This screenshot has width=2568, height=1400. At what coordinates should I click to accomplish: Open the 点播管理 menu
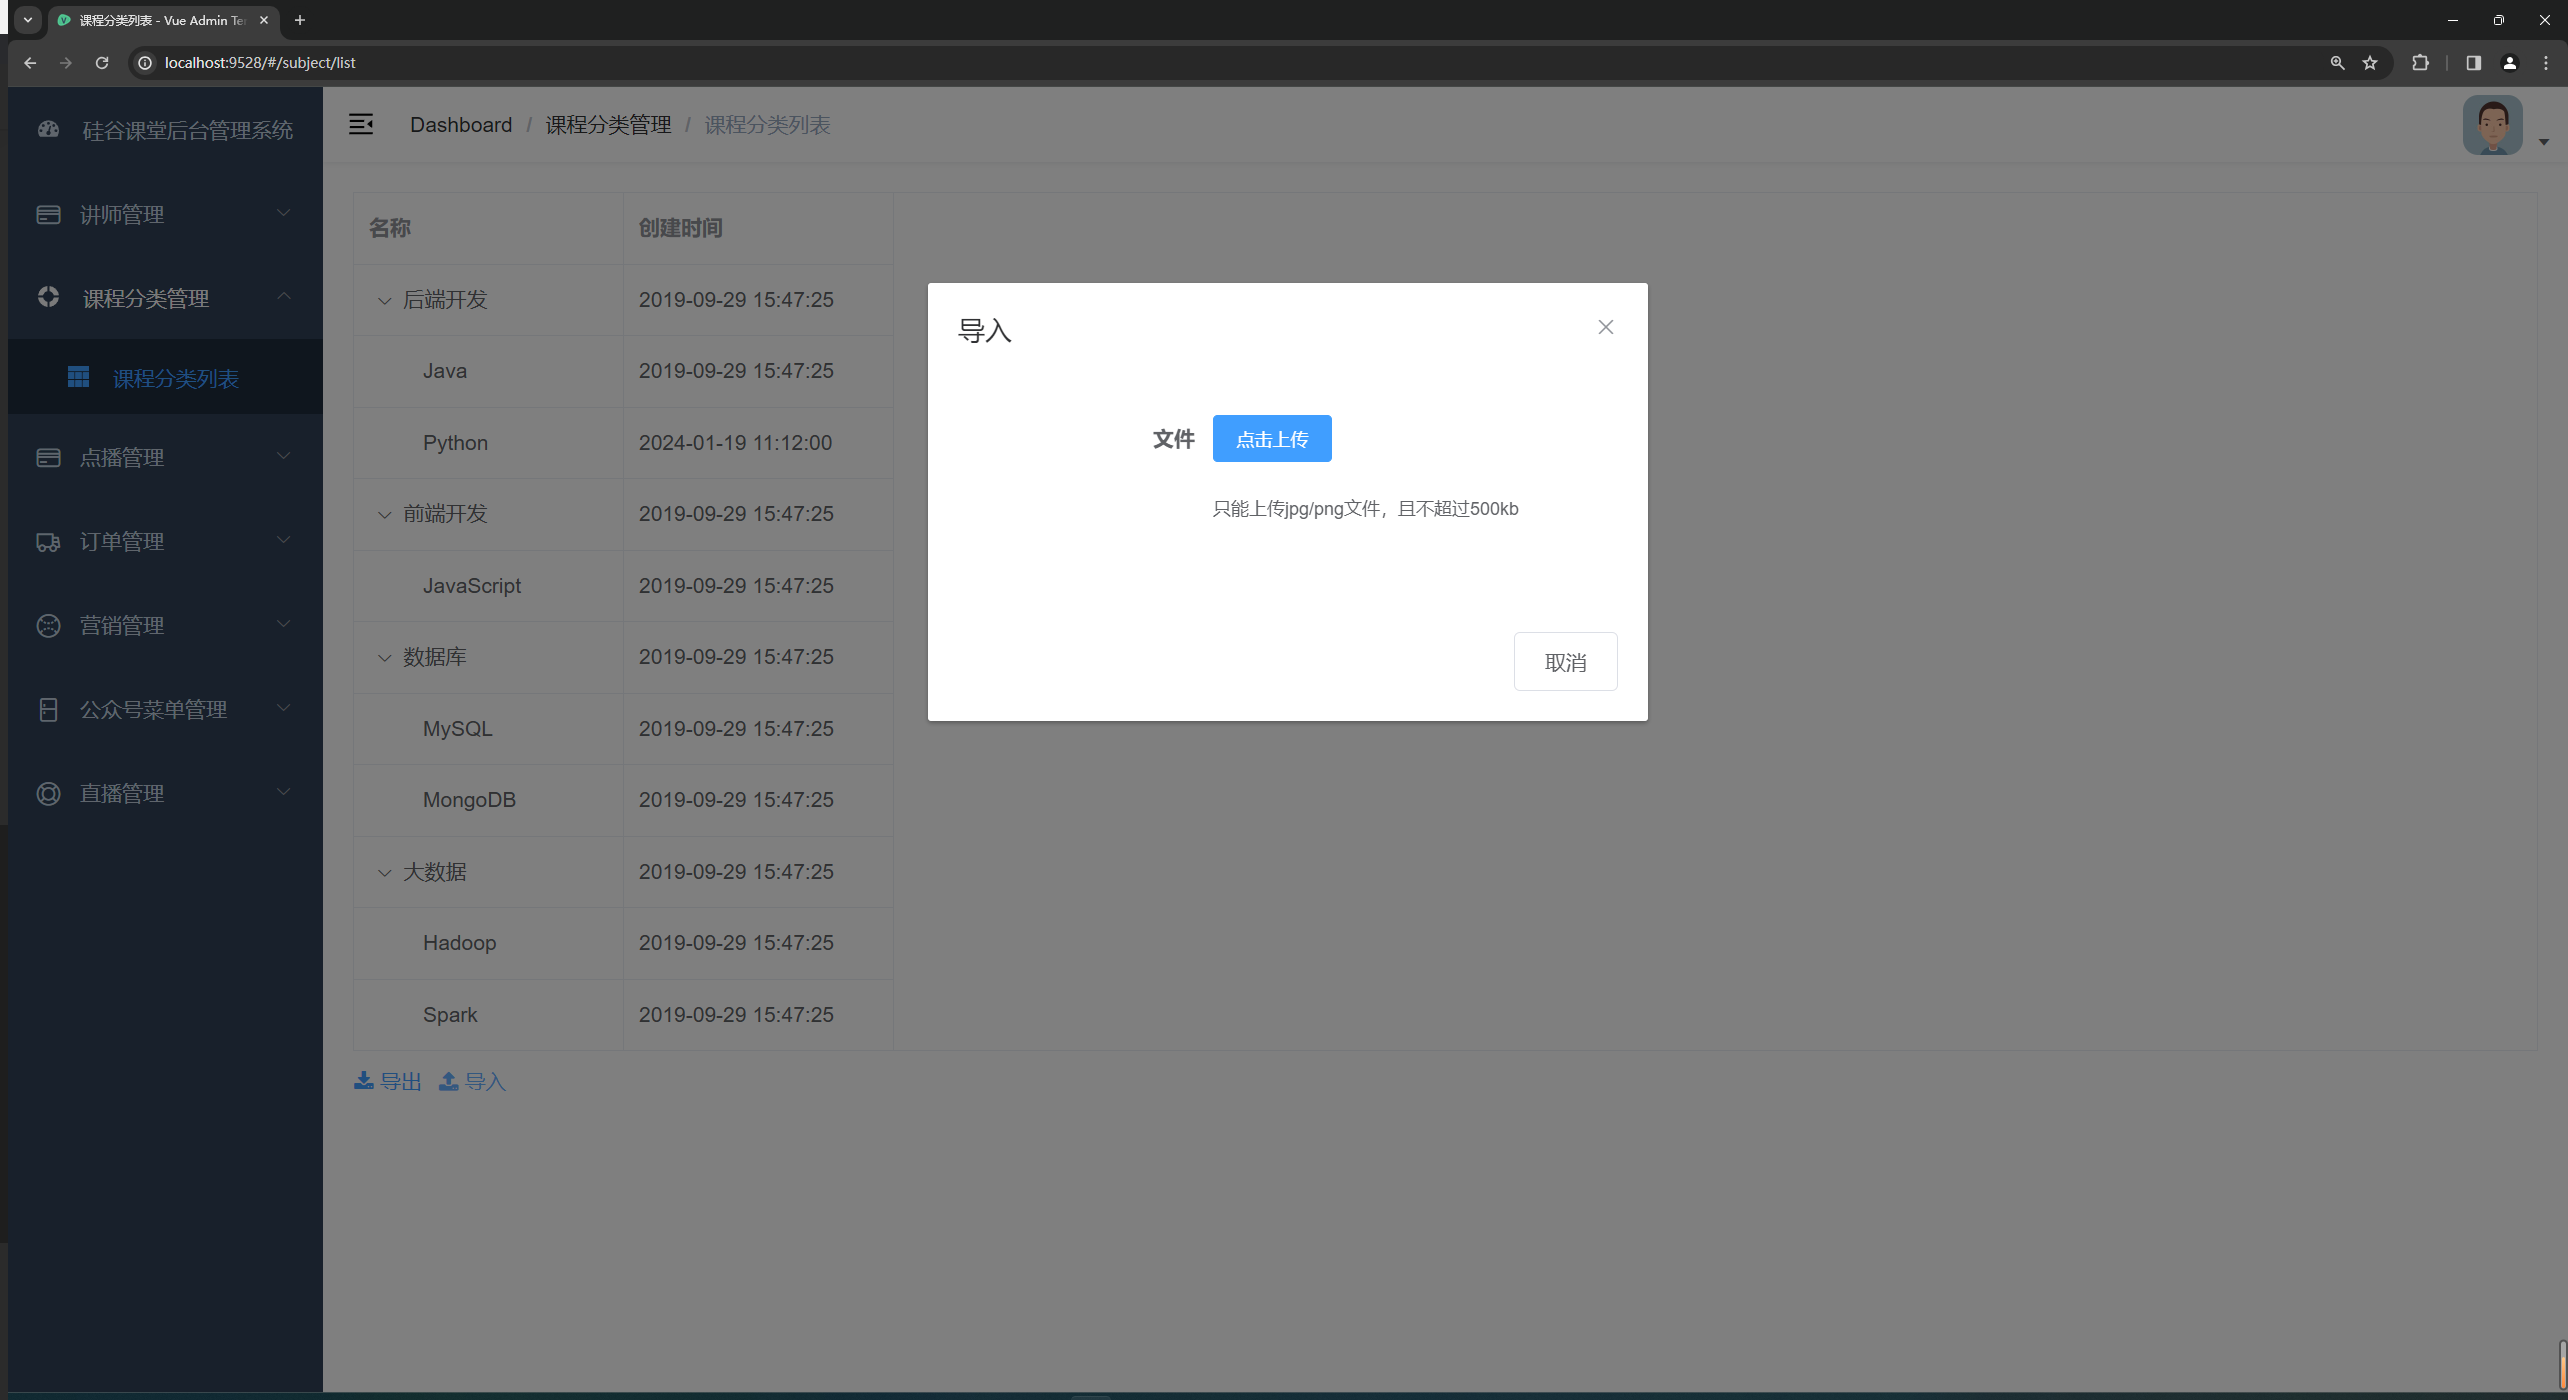(165, 457)
